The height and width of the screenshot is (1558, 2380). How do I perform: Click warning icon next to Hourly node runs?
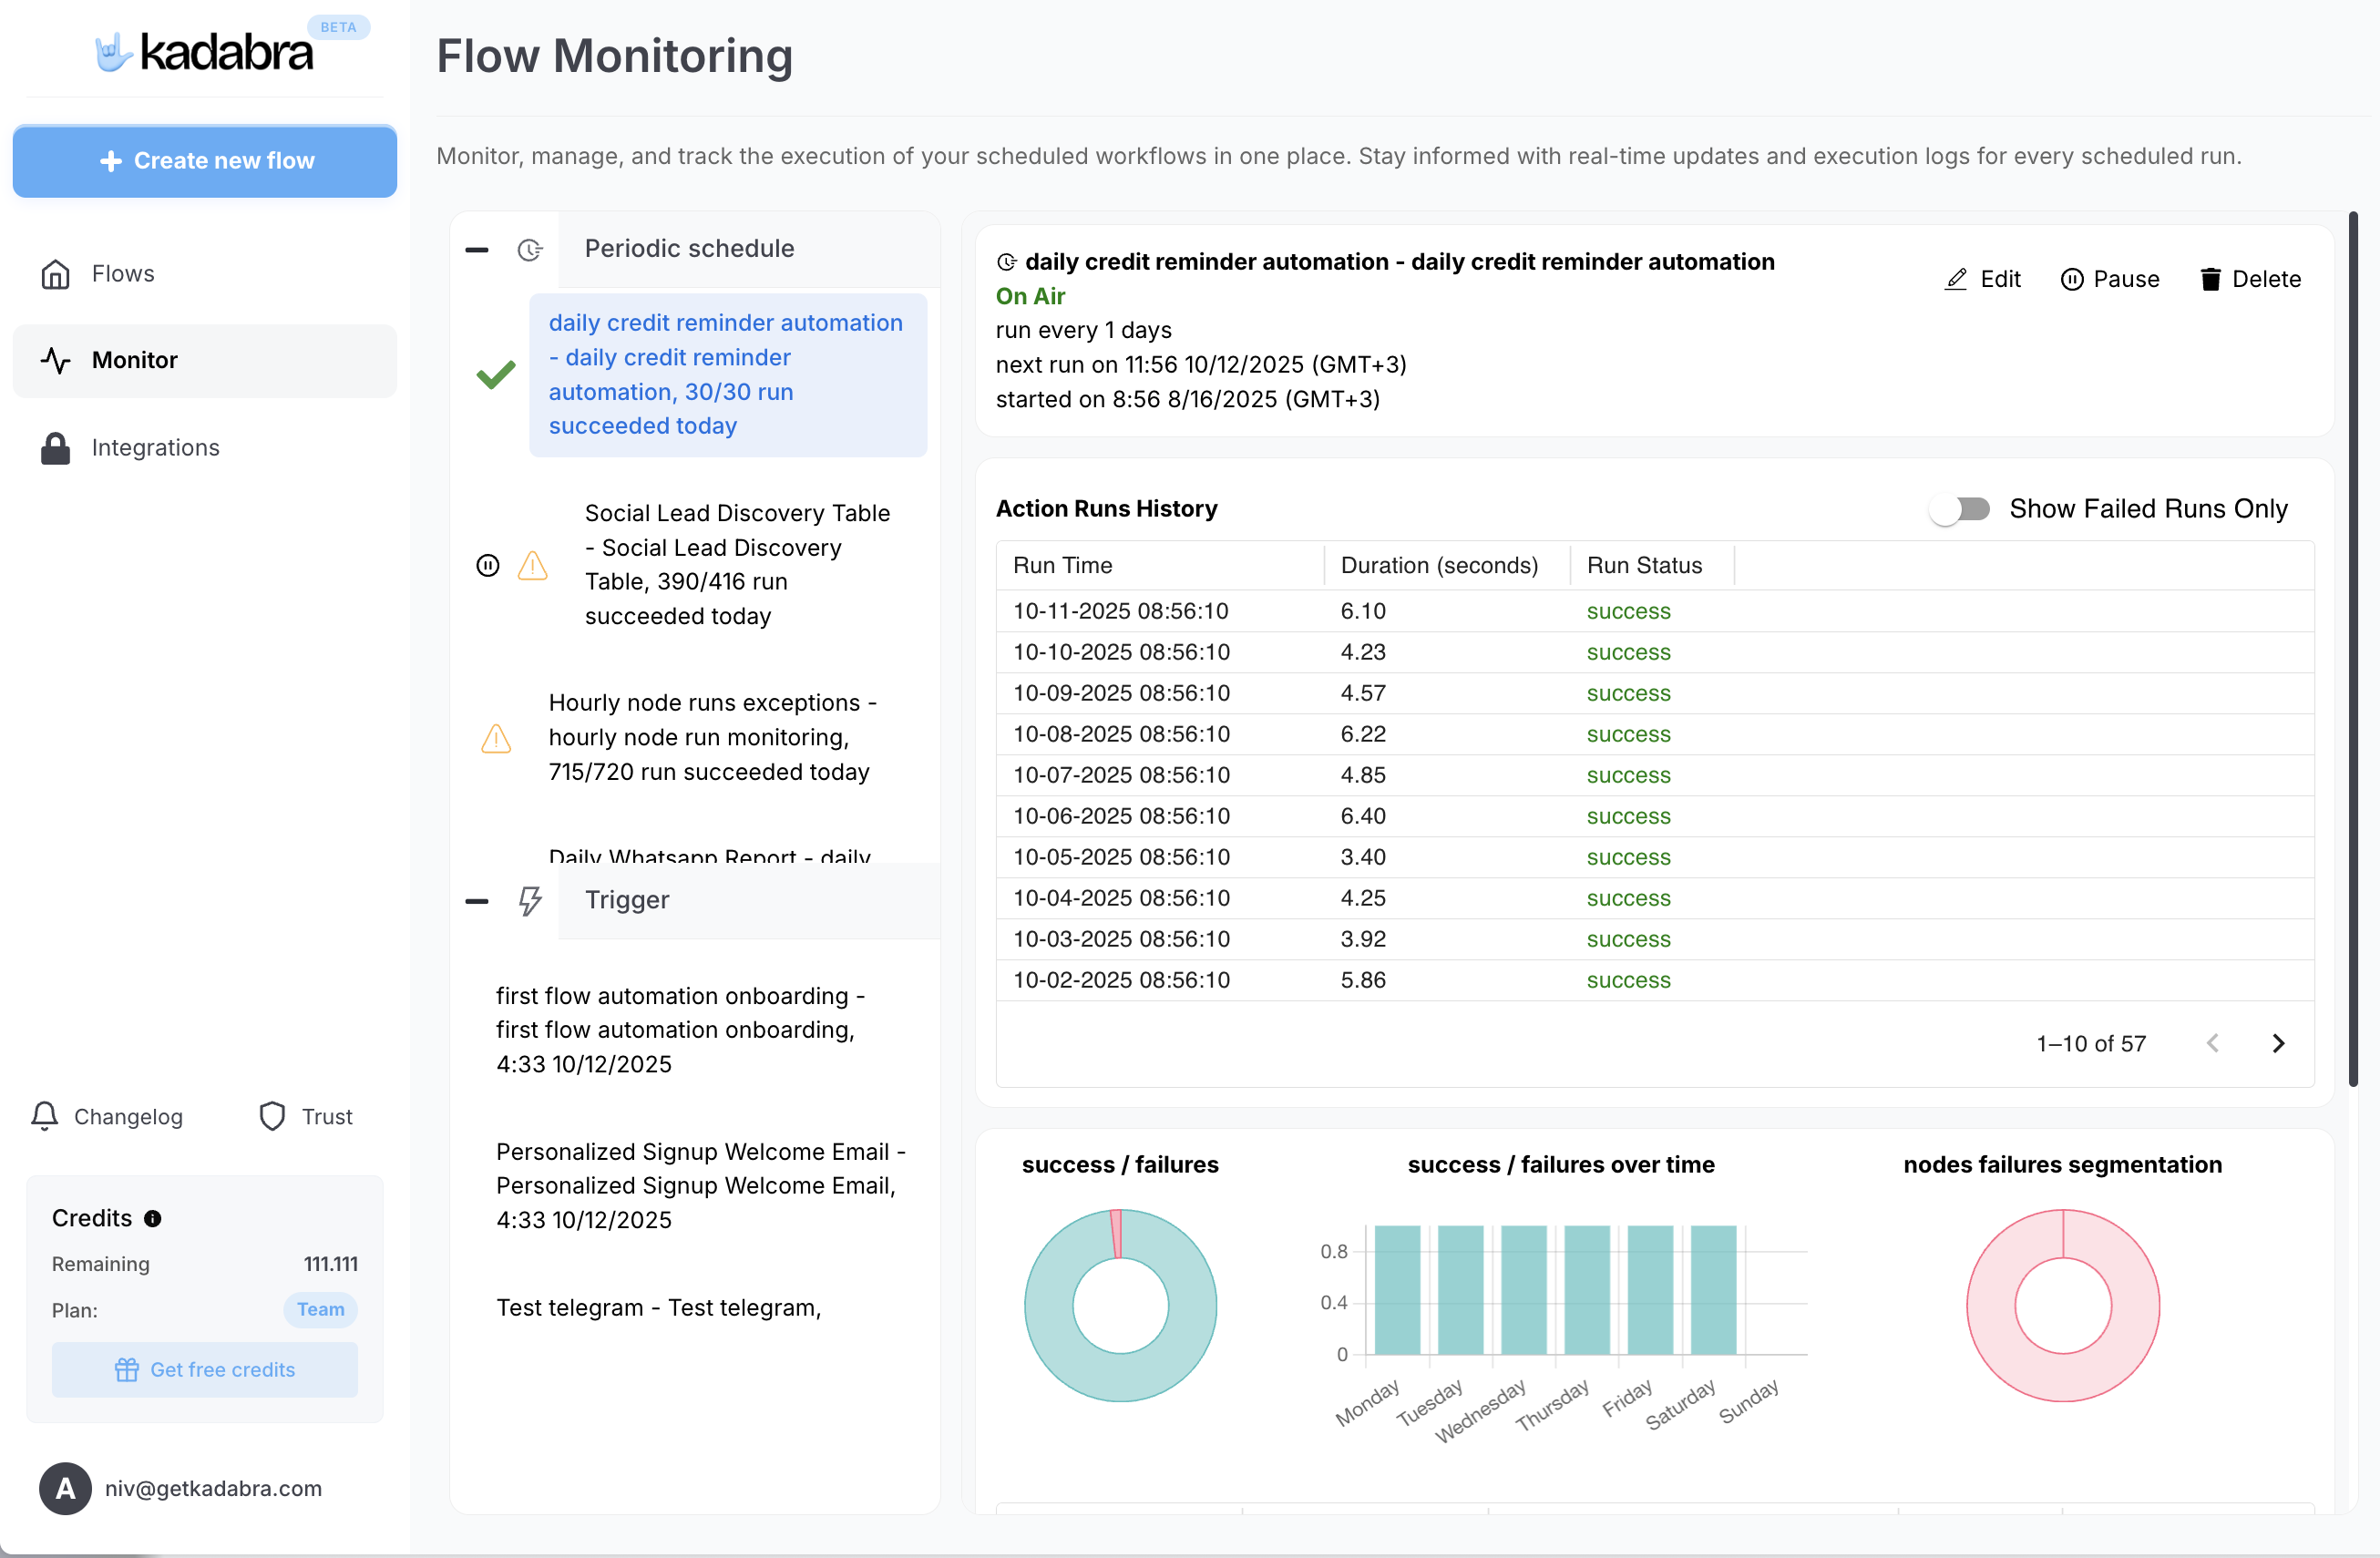(x=496, y=738)
